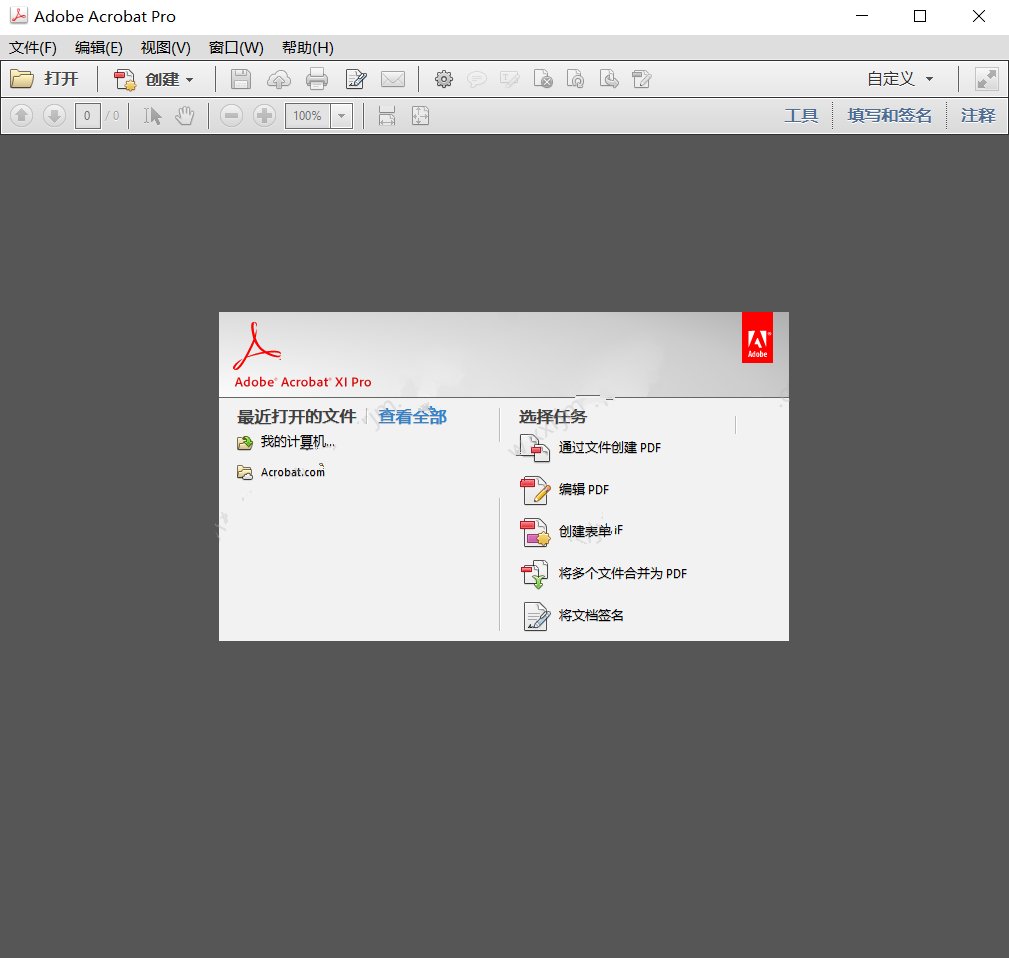Open the 自定义 dropdown
This screenshot has height=958, width=1009.
coord(900,79)
